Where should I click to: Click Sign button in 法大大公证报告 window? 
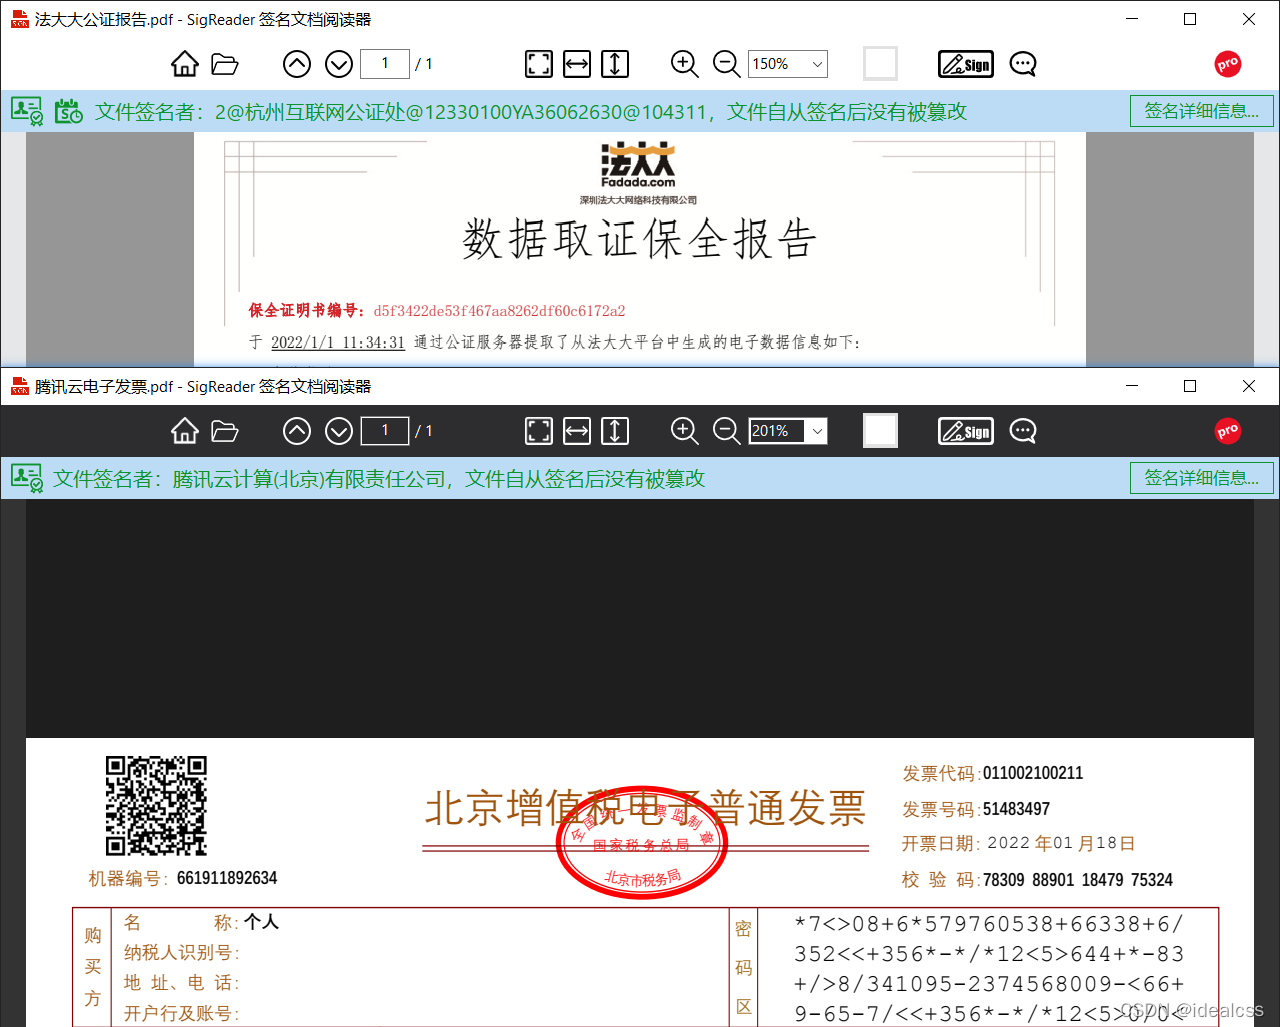click(x=966, y=64)
